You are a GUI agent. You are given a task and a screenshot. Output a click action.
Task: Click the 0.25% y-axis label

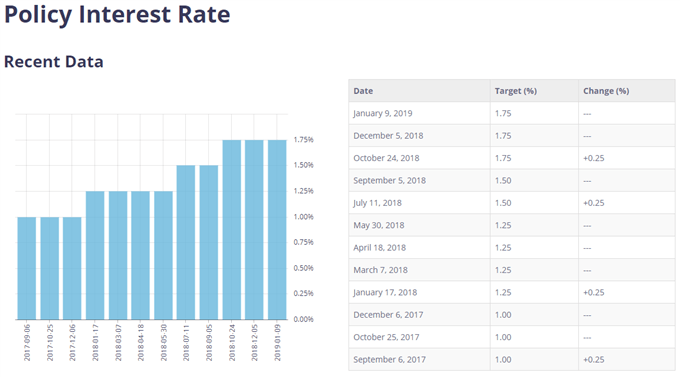point(304,293)
